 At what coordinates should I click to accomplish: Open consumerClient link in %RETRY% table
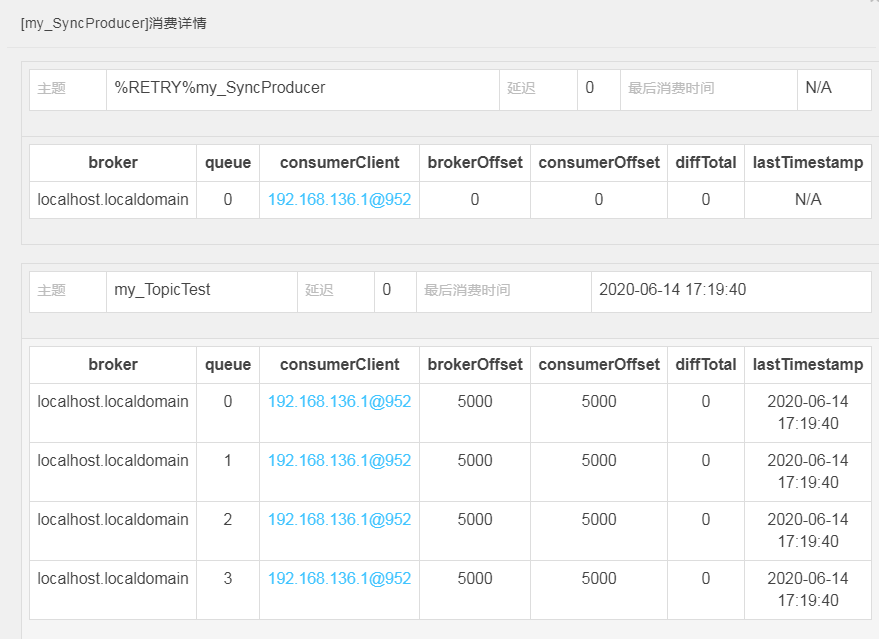pyautogui.click(x=339, y=200)
